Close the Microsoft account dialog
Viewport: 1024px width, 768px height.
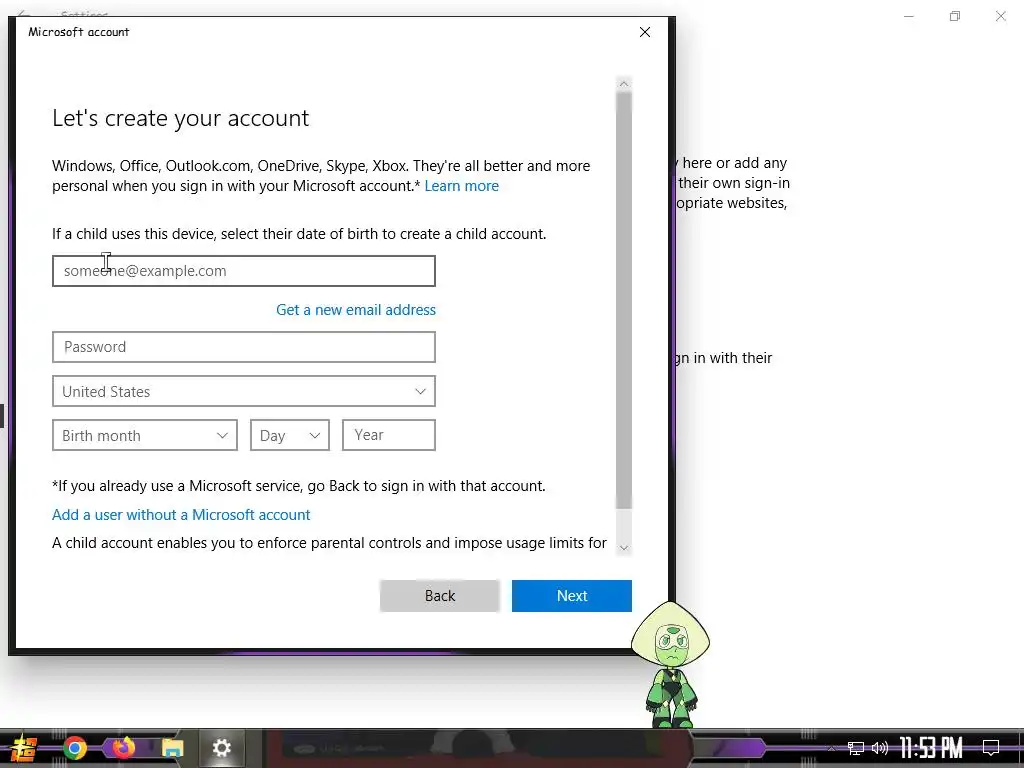(645, 32)
